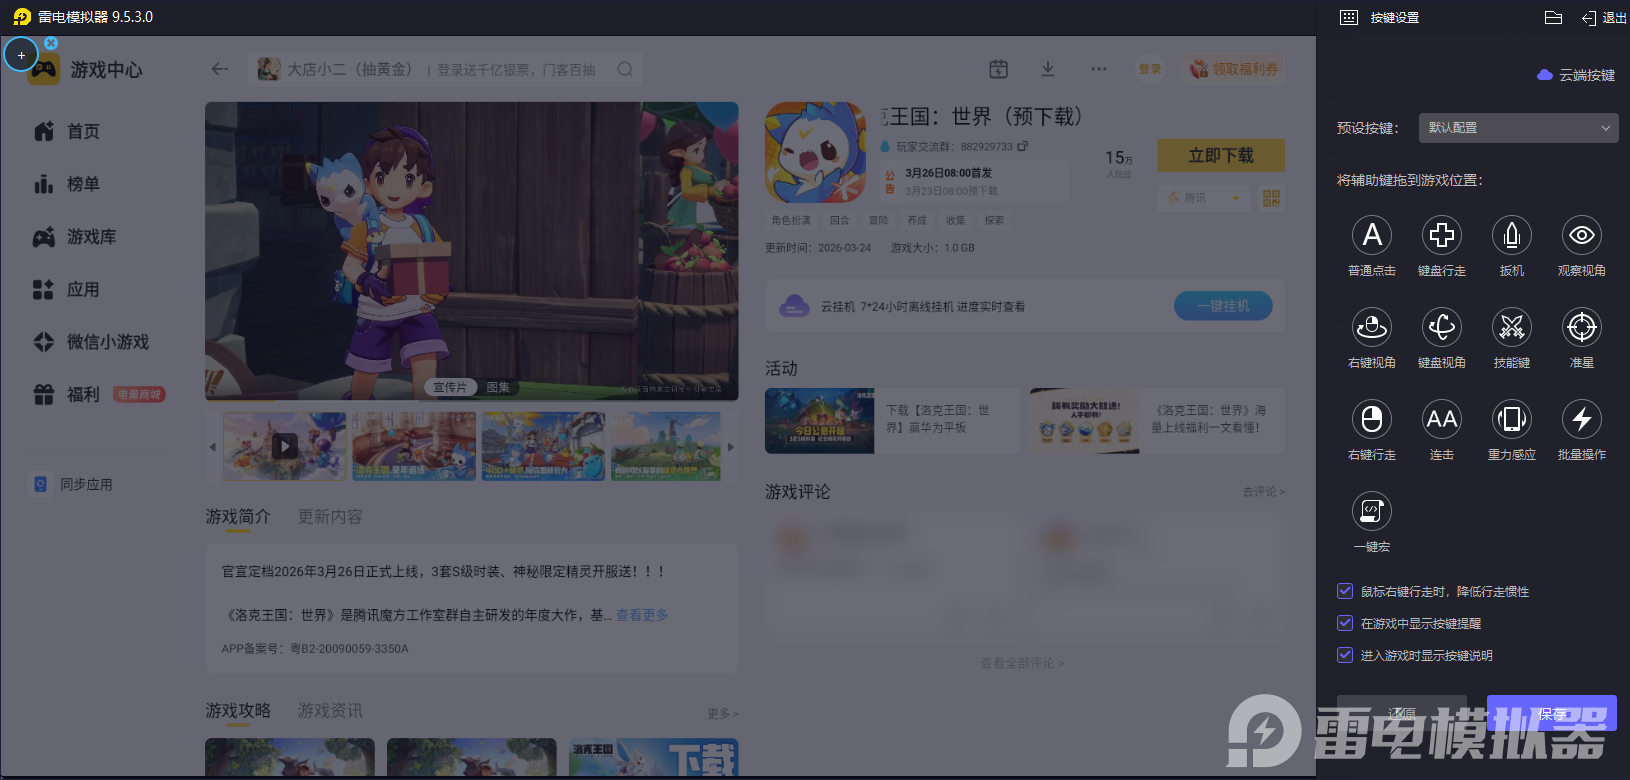
Task: Show previous screenshots with left arrow
Action: pyautogui.click(x=212, y=447)
